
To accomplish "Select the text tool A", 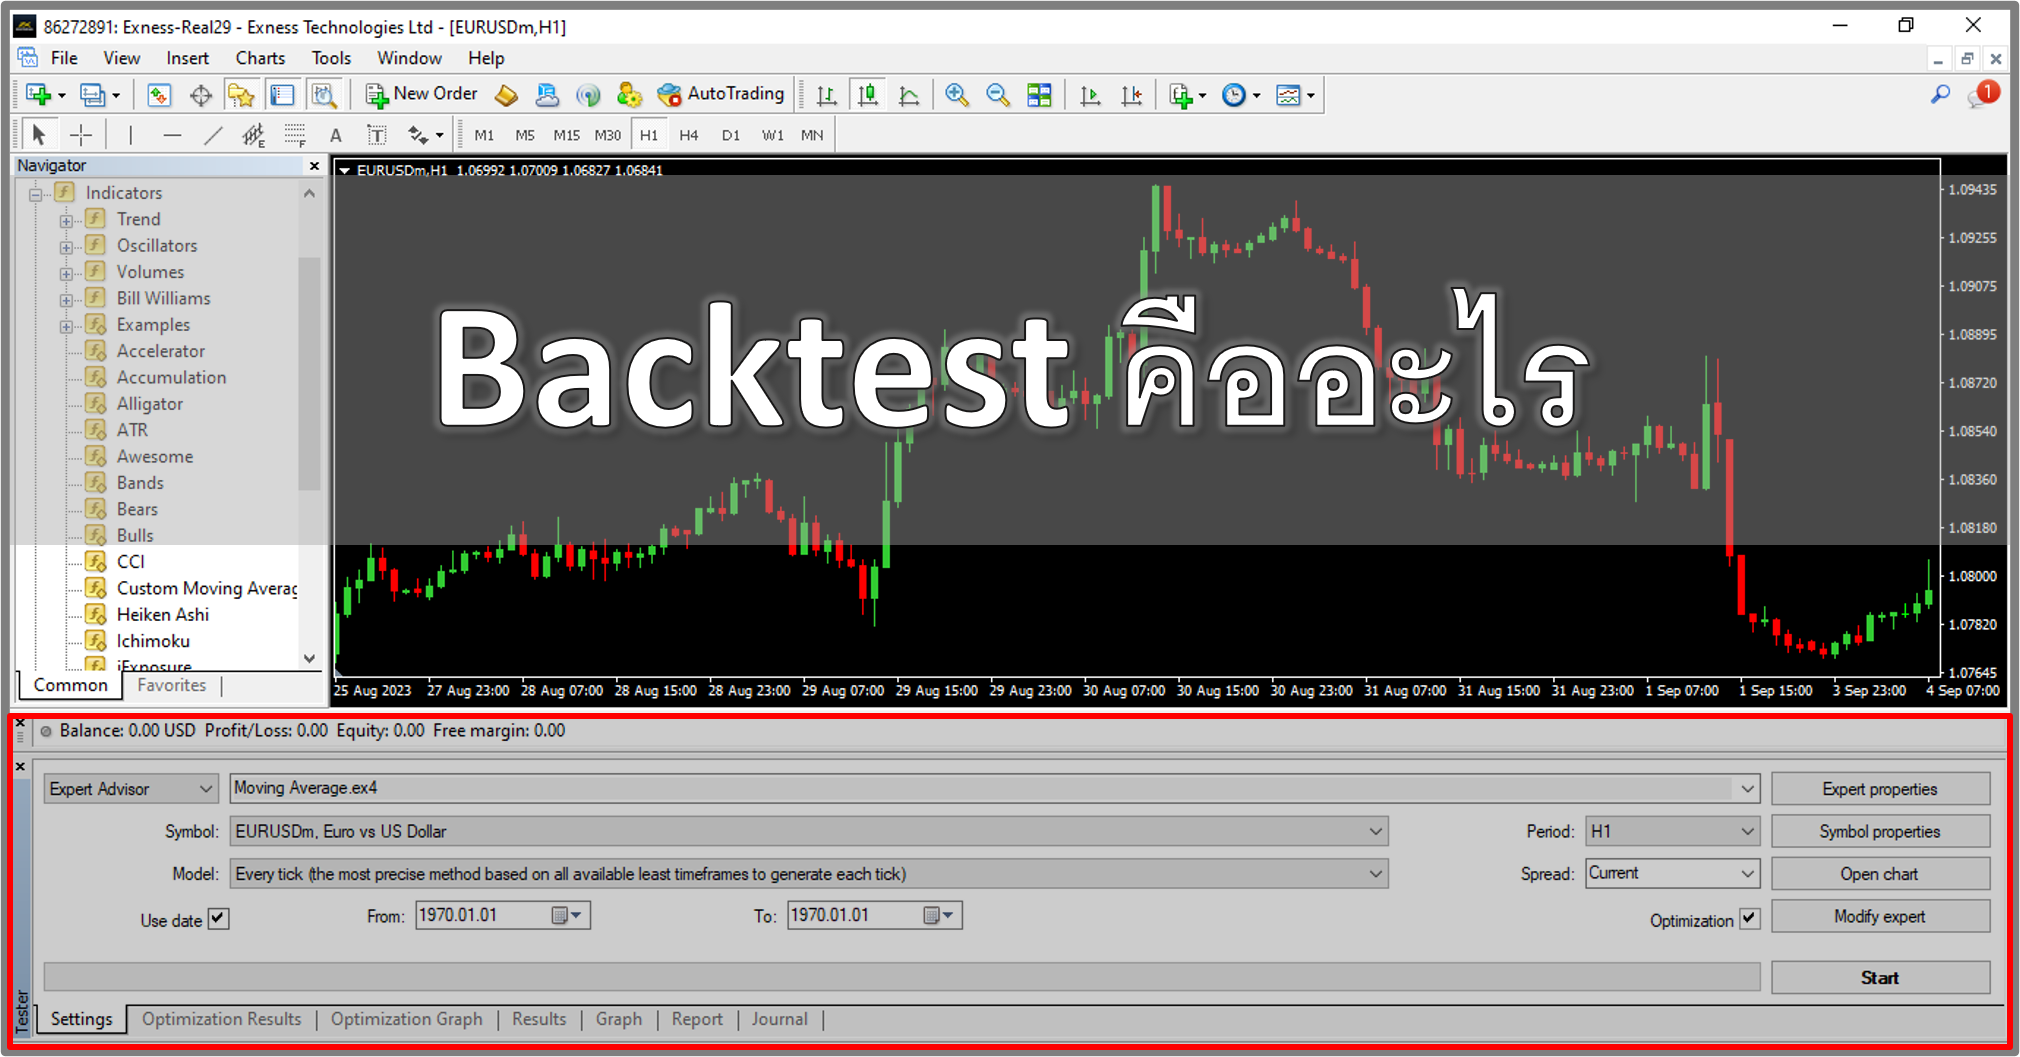I will (x=336, y=134).
